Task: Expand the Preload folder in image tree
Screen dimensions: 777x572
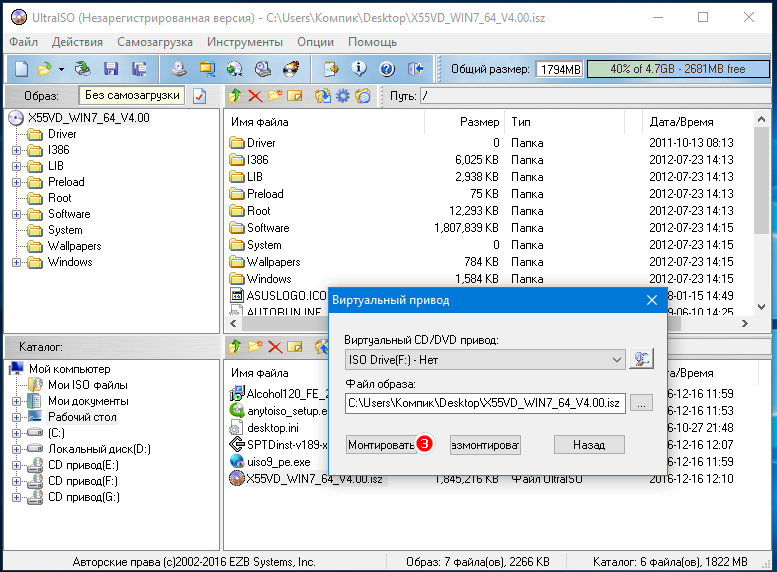Action: tap(16, 182)
